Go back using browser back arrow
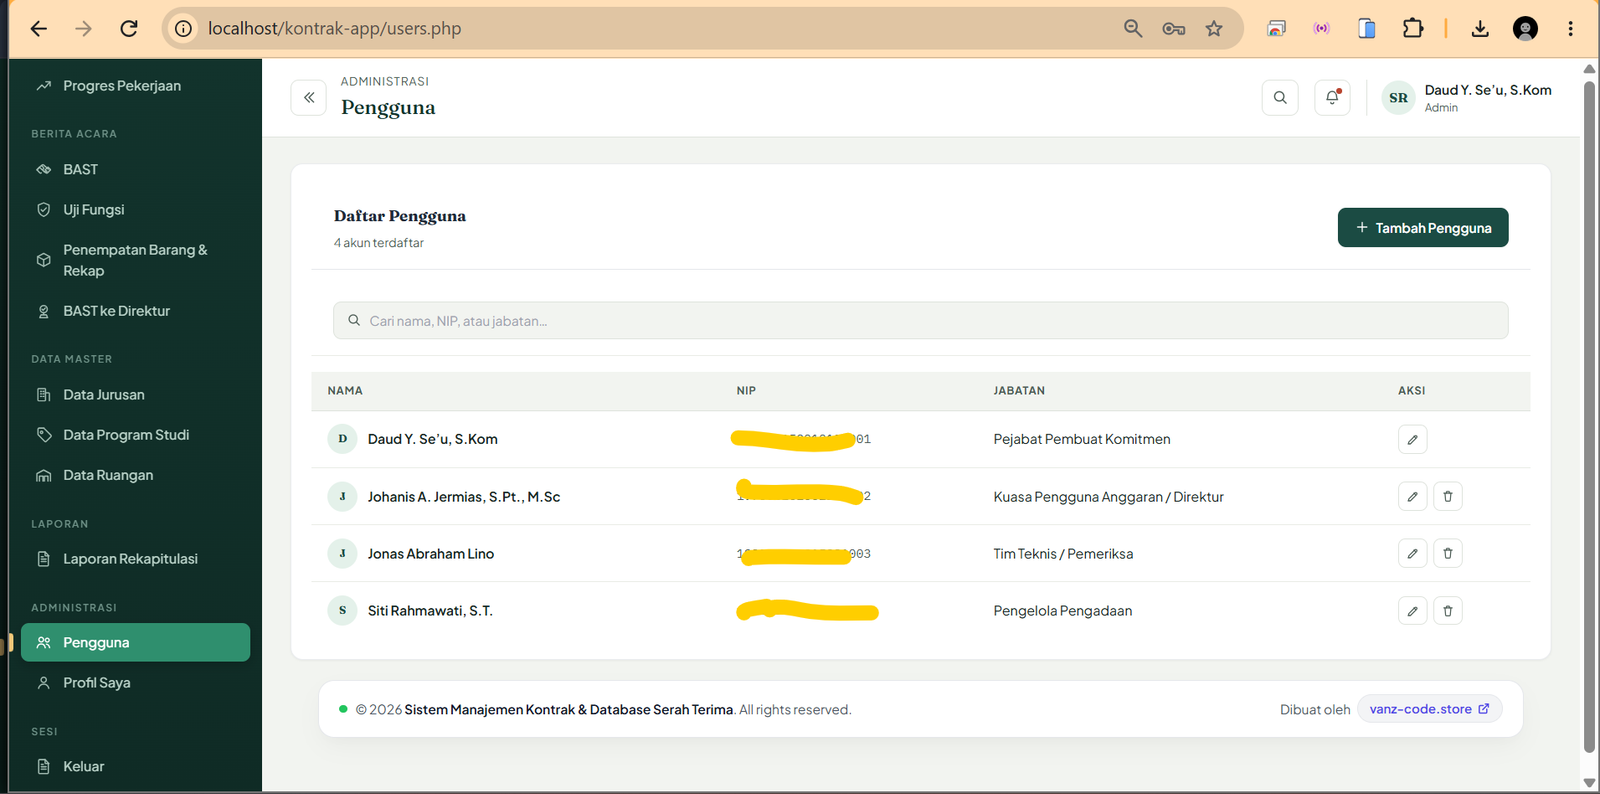 (x=38, y=28)
